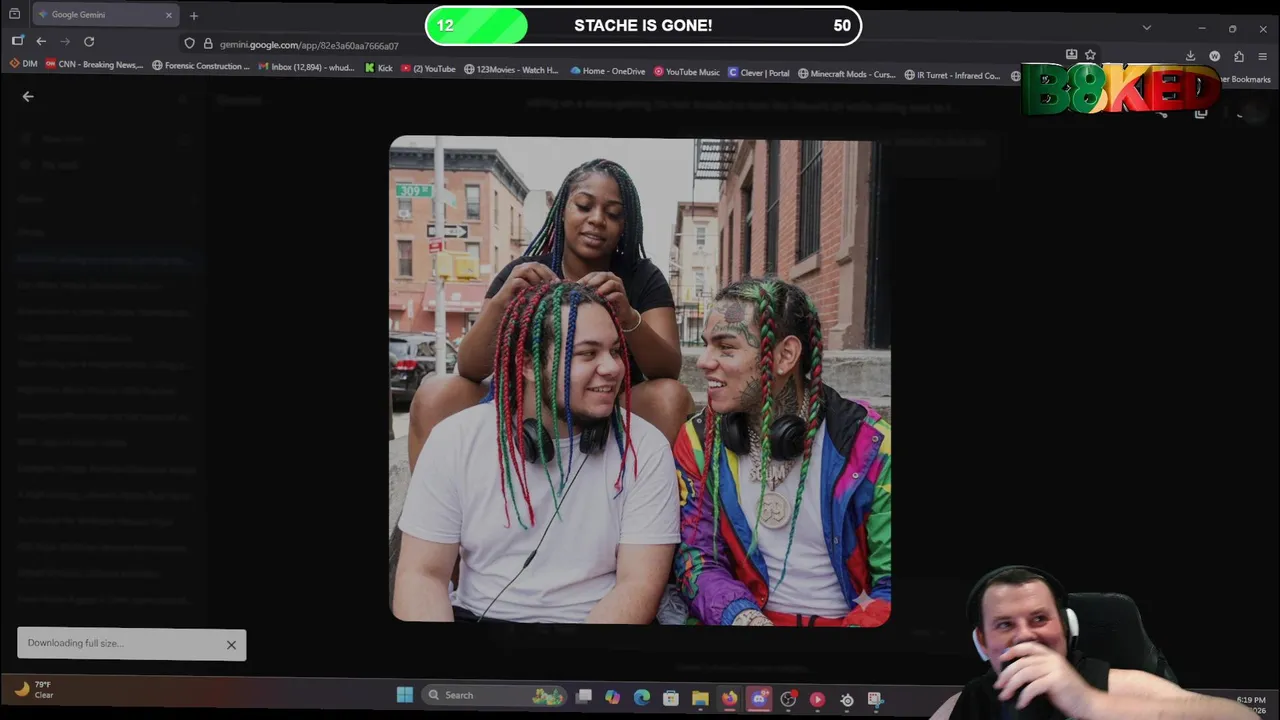
Task: Open the Gmail Inbox bookmark
Action: [307, 67]
